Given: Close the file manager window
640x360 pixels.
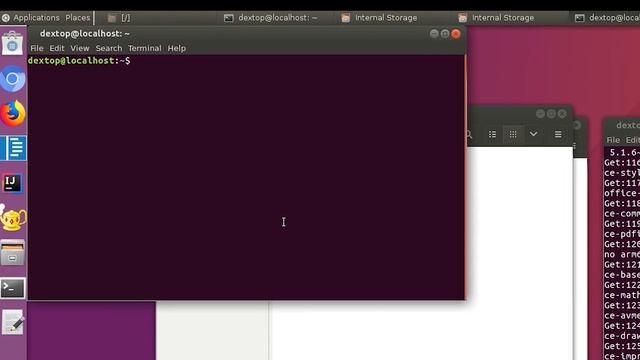Looking at the screenshot, I should (562, 114).
